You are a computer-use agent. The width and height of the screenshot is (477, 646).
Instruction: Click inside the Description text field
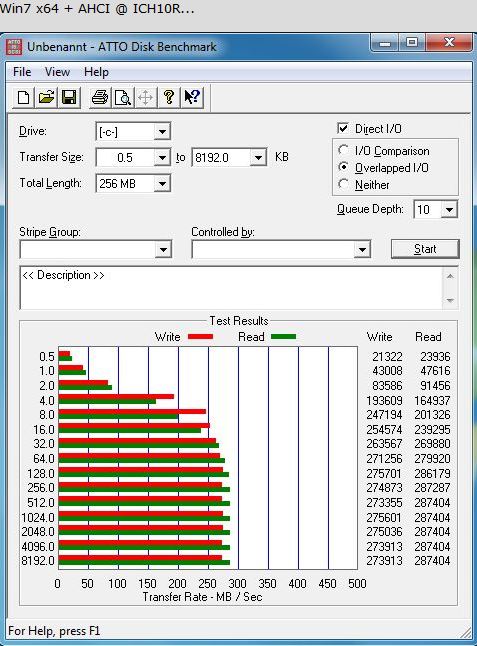click(231, 288)
